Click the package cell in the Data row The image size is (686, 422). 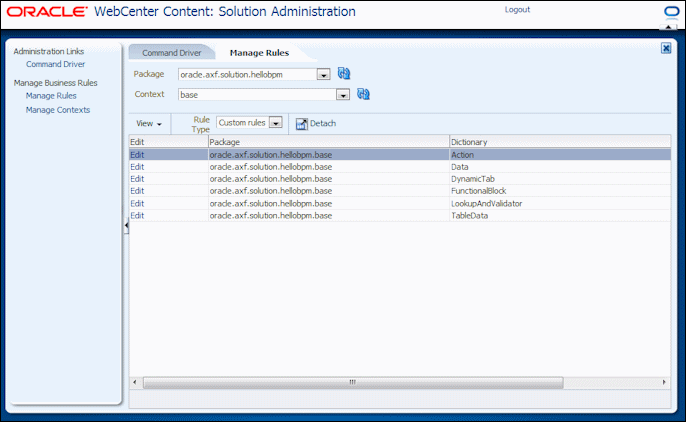(x=329, y=167)
